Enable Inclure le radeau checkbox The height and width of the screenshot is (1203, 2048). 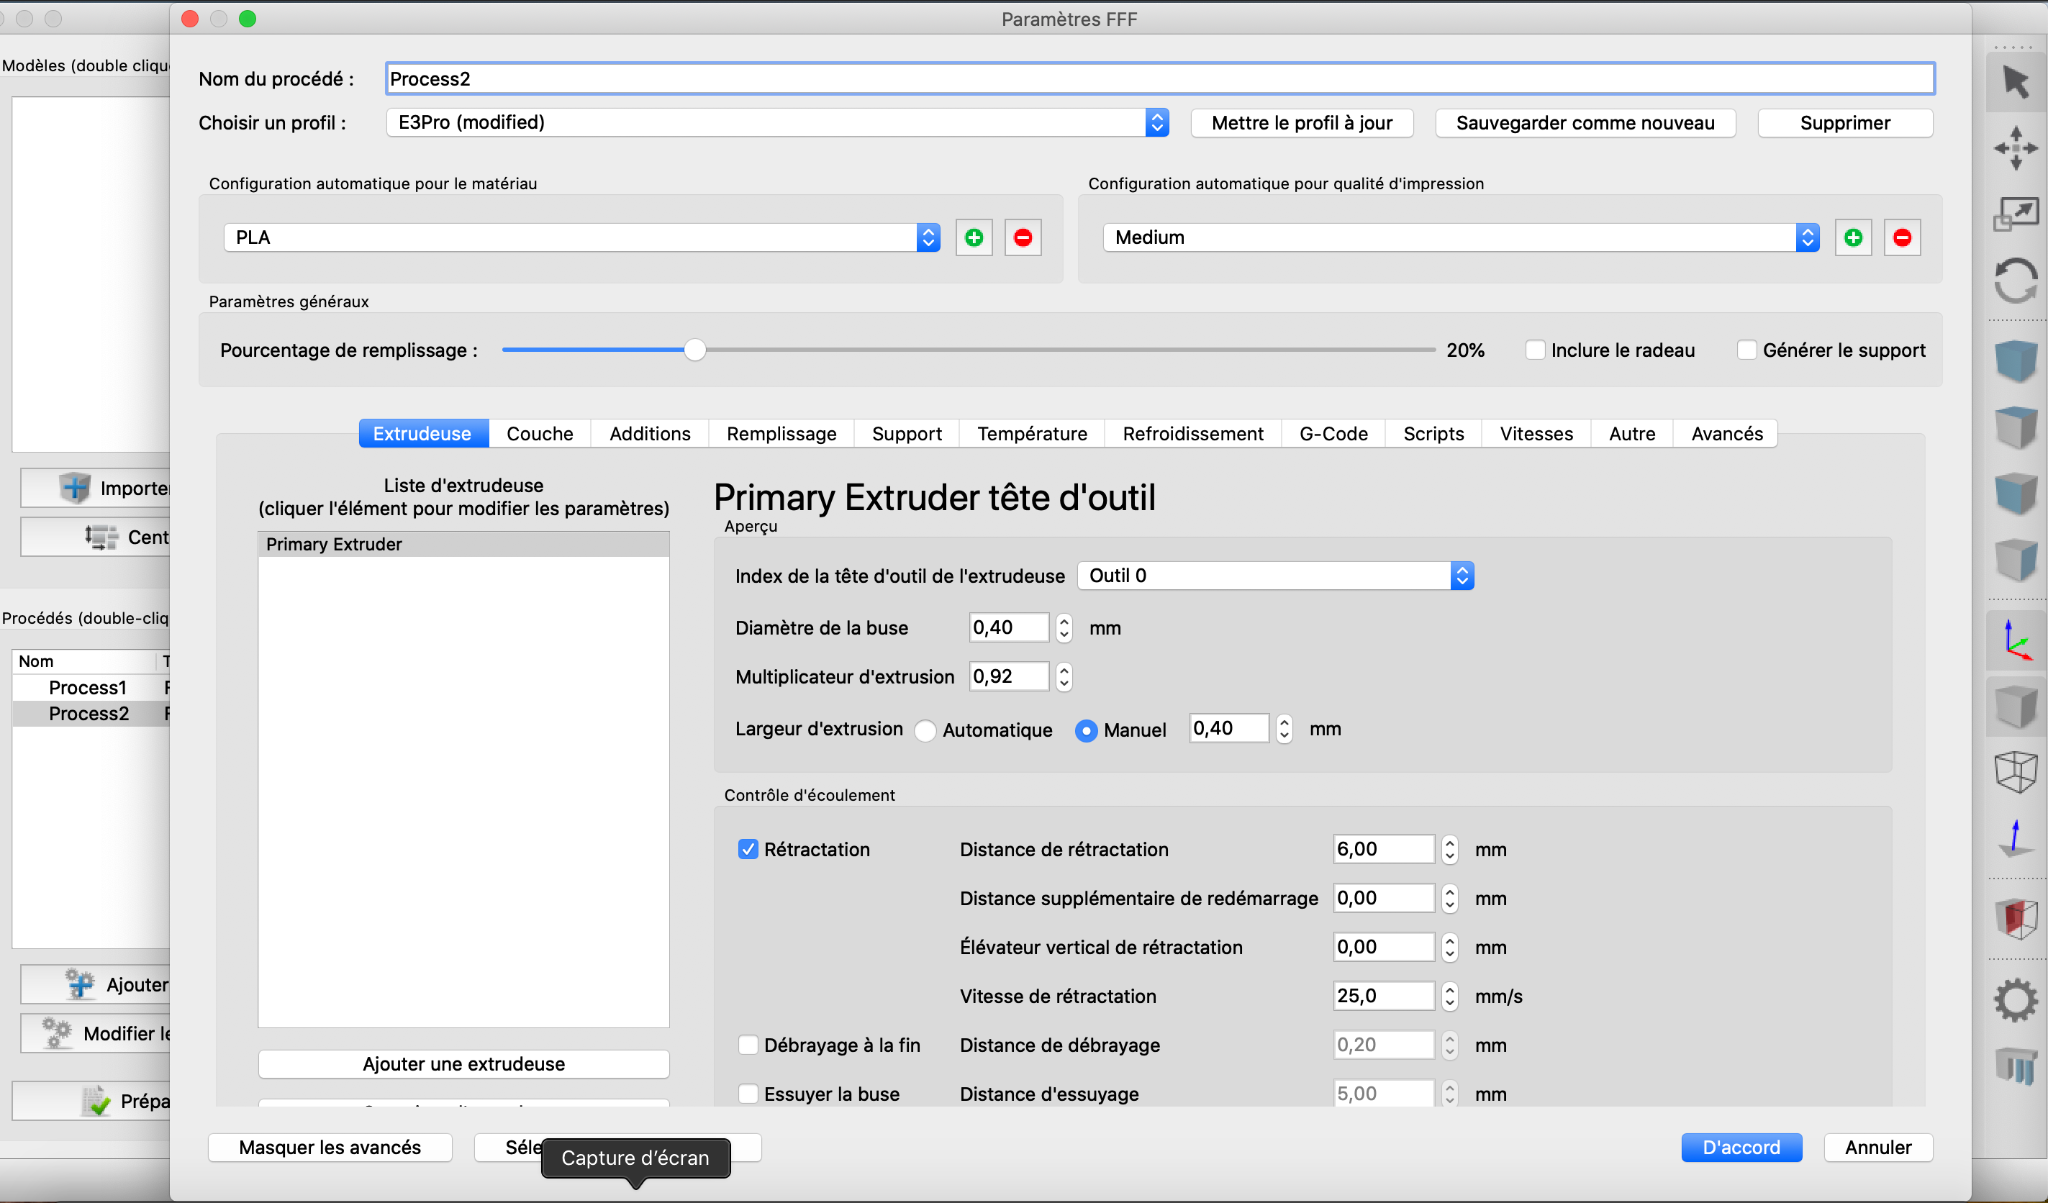coord(1535,350)
